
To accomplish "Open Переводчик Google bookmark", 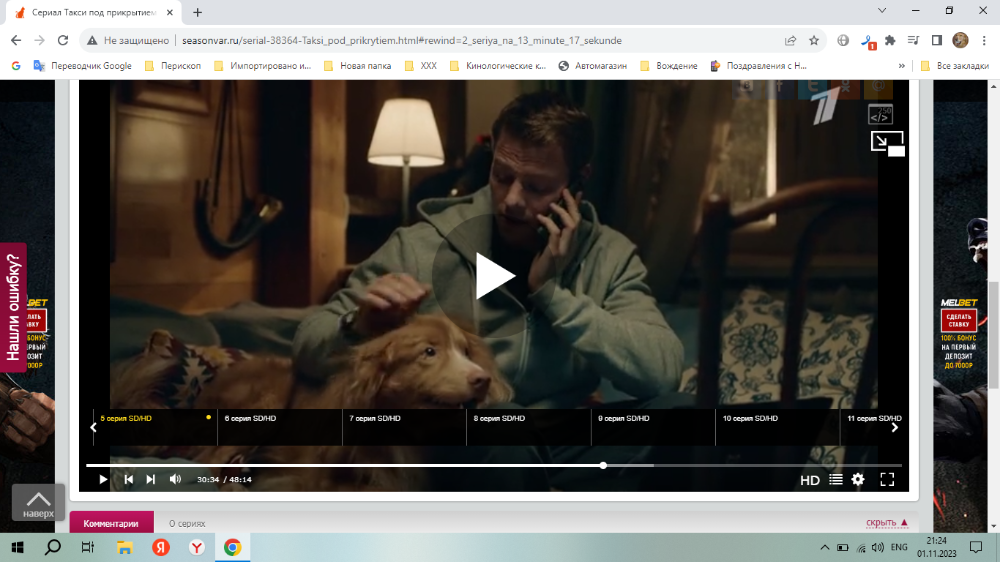I will point(83,66).
